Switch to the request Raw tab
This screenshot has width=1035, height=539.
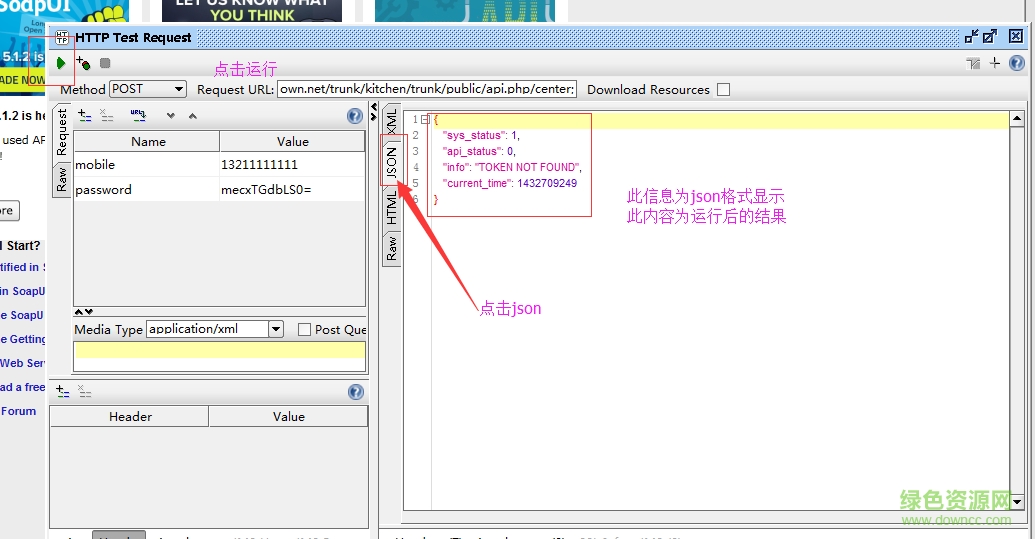tap(62, 179)
